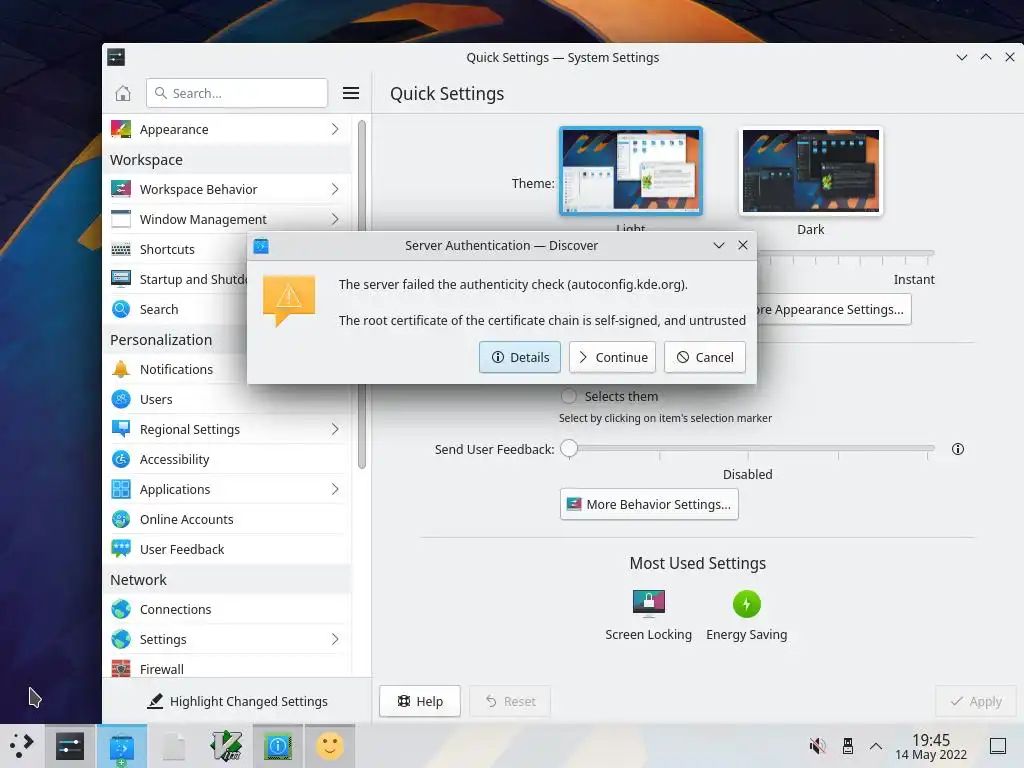
Task: Click the blank document taskbar icon
Action: (x=174, y=746)
